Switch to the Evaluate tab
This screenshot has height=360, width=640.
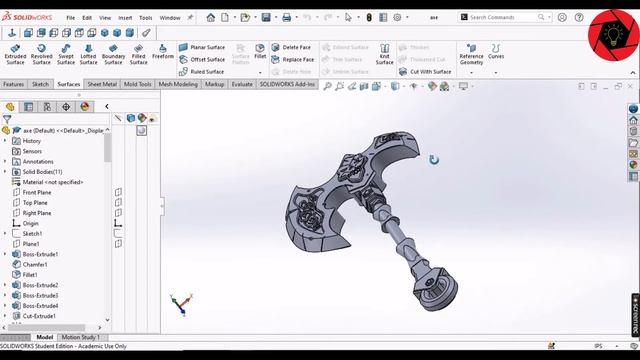click(242, 84)
